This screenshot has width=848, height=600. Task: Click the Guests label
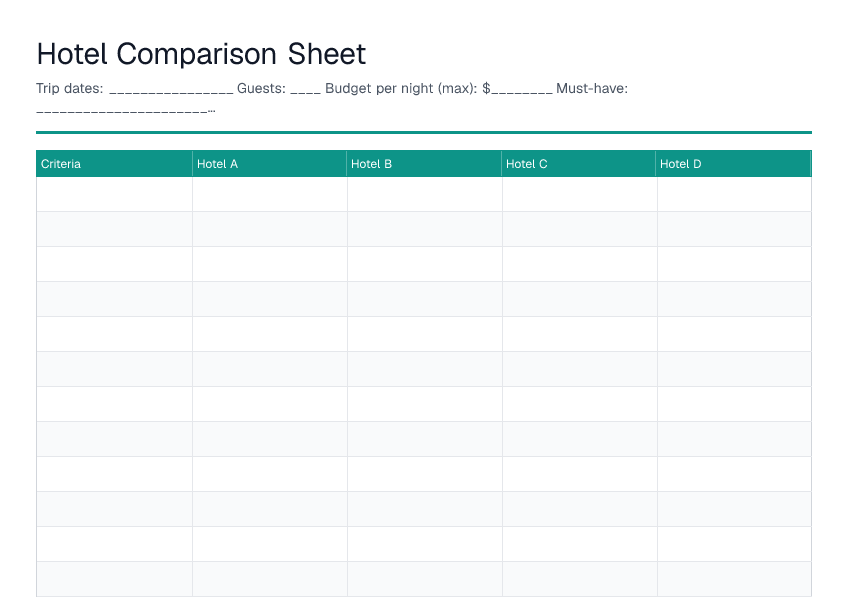261,88
